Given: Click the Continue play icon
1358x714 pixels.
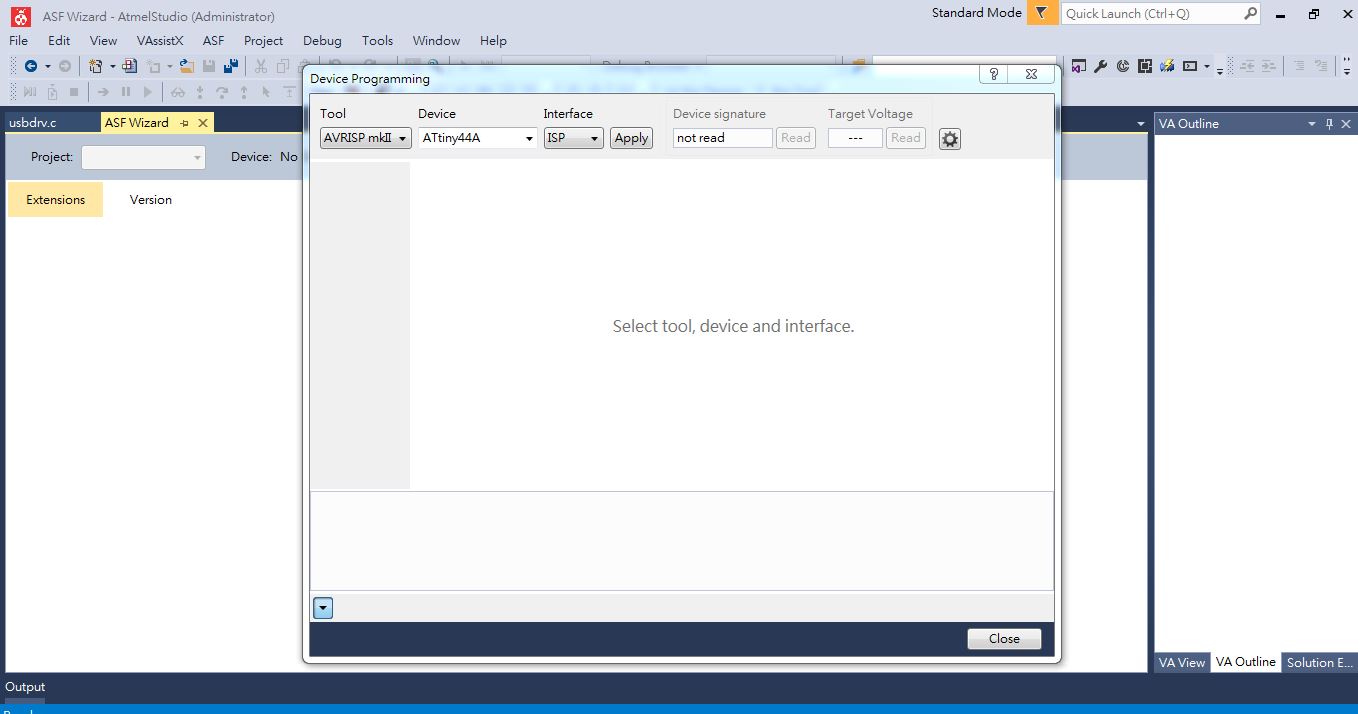Looking at the screenshot, I should [148, 92].
